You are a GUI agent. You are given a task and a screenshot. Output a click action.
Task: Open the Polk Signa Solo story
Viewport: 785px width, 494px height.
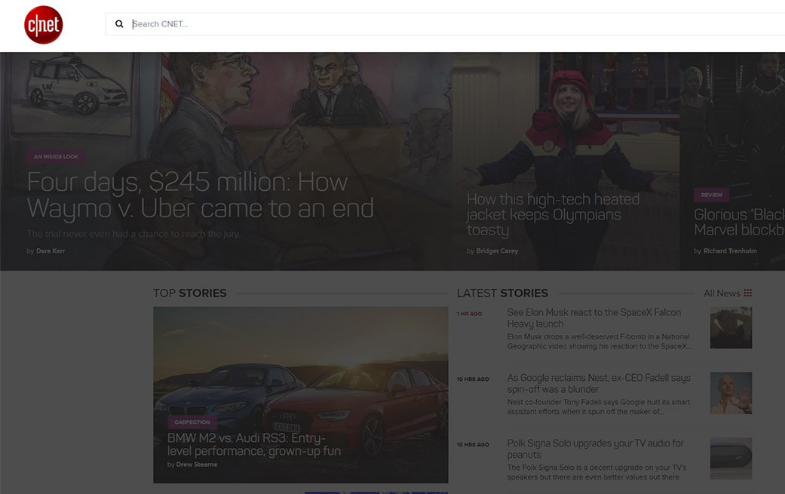(x=595, y=449)
